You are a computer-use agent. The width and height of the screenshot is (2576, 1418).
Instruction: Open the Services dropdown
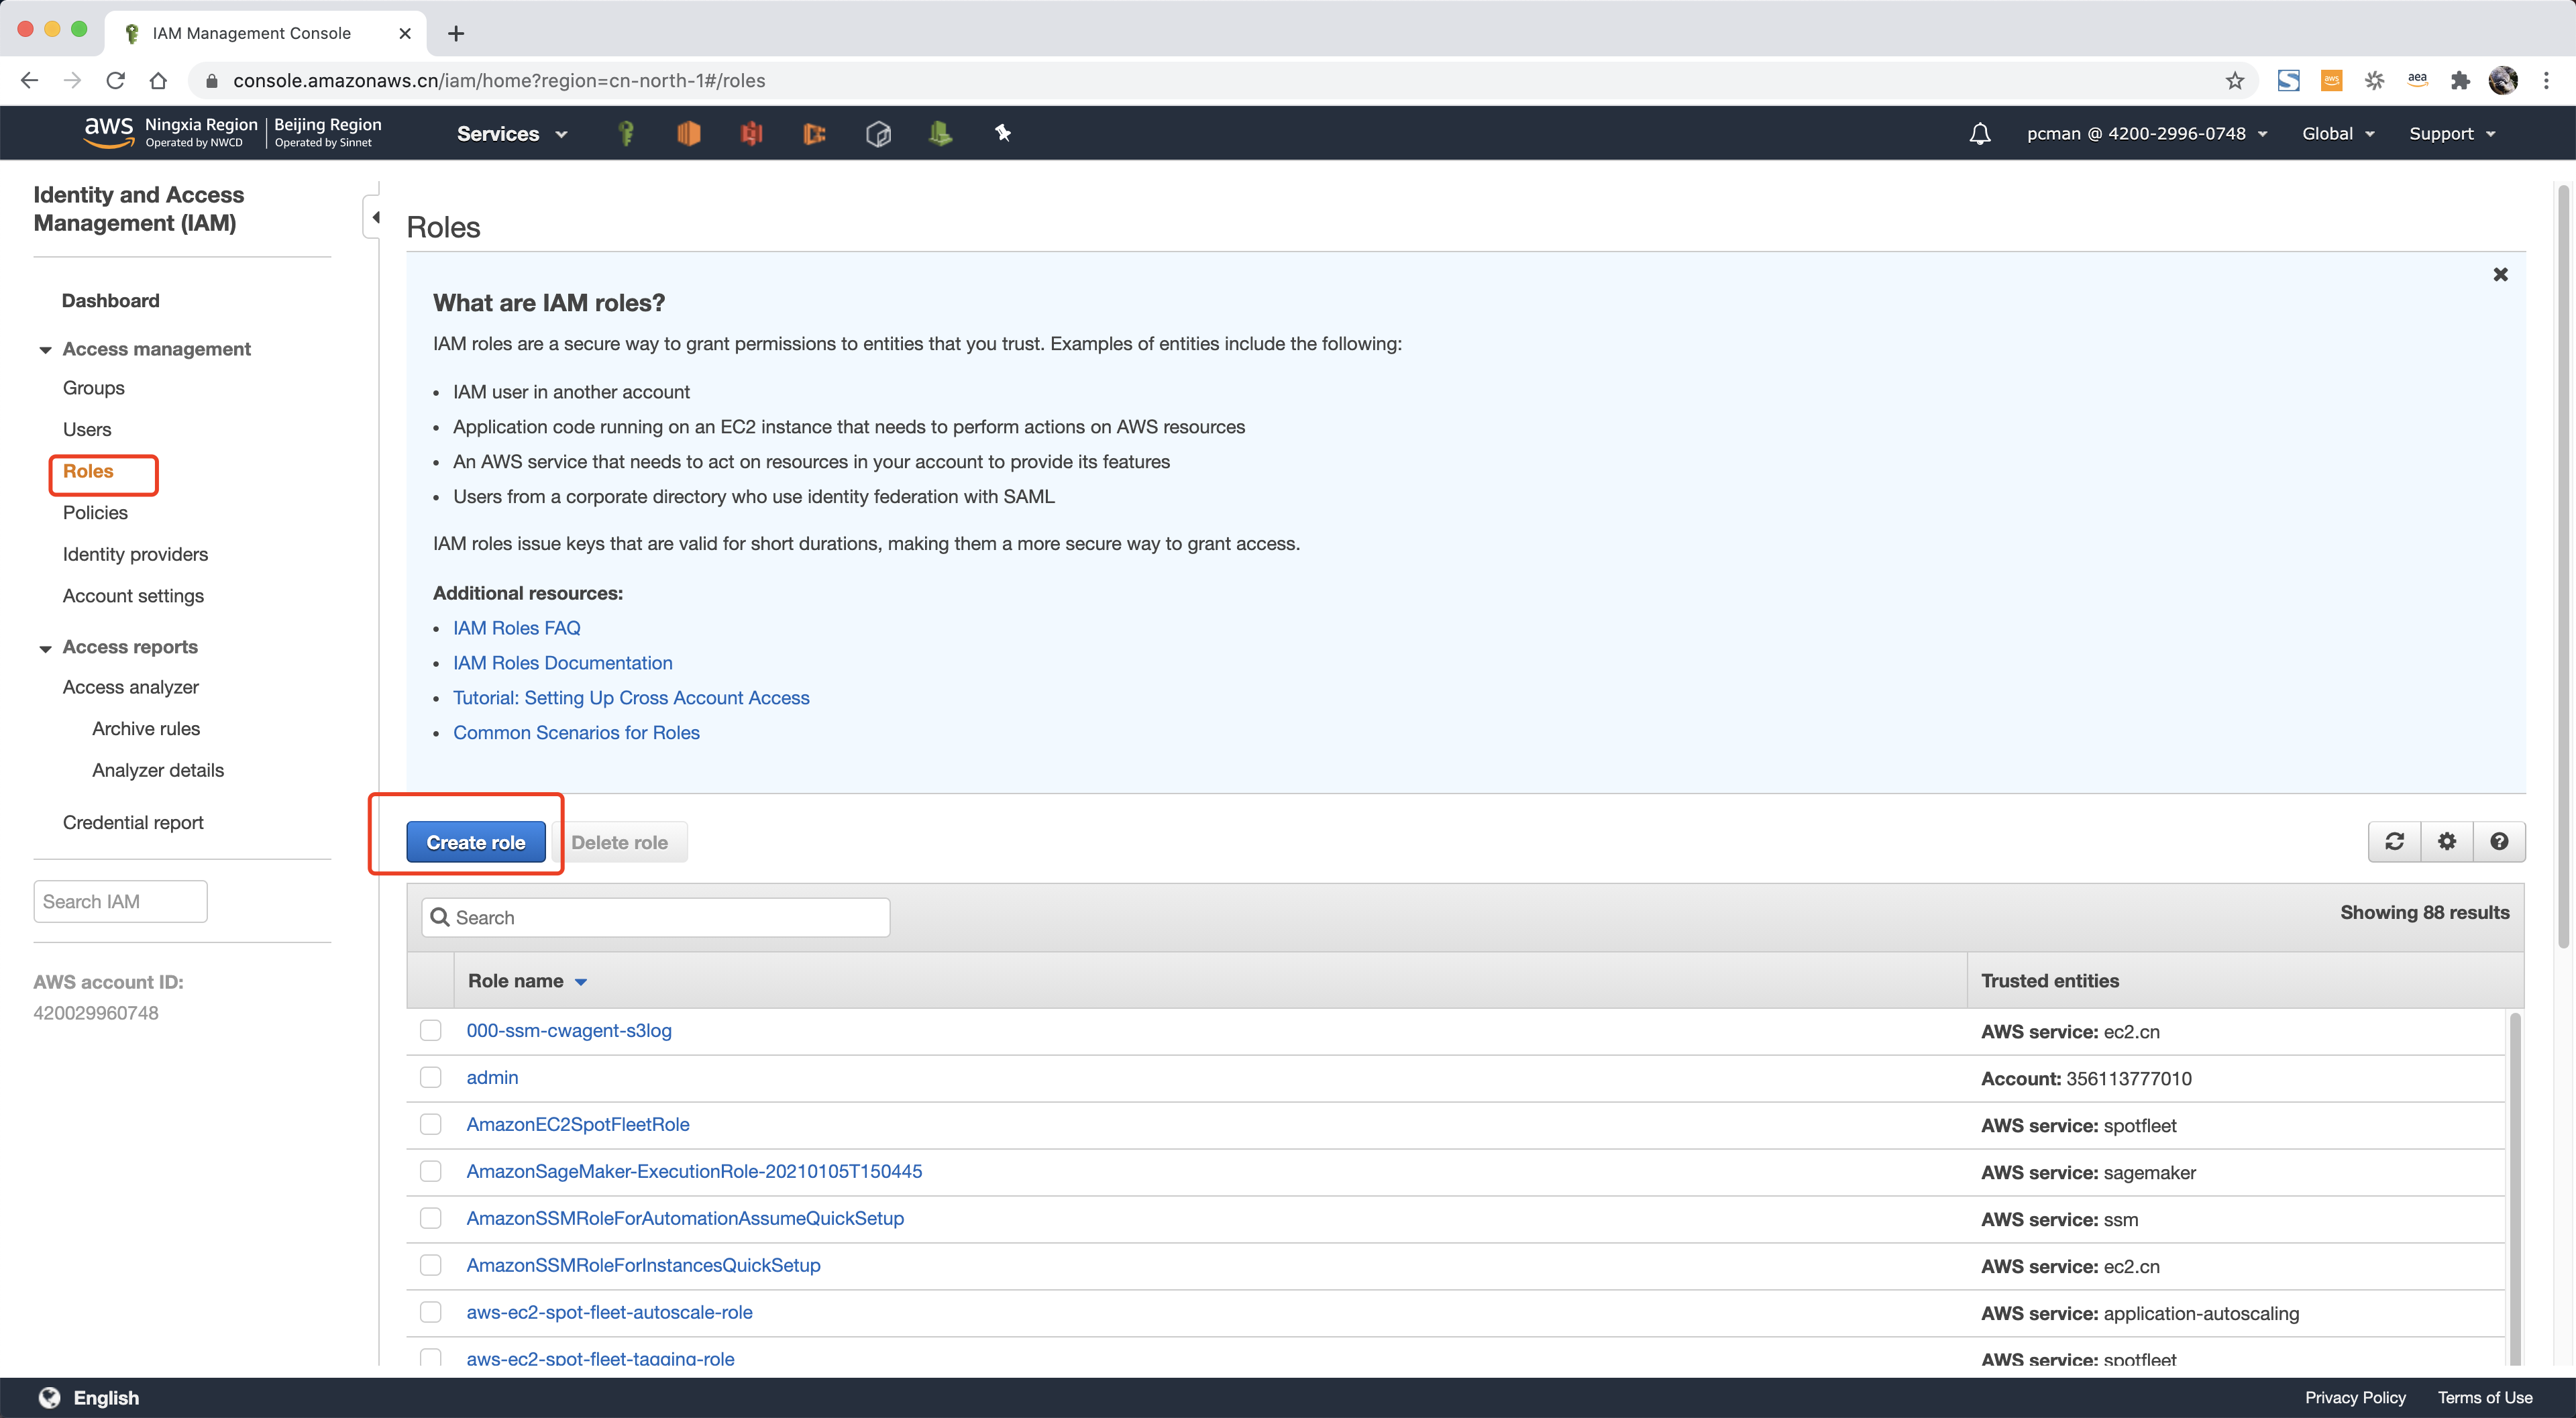coord(512,134)
